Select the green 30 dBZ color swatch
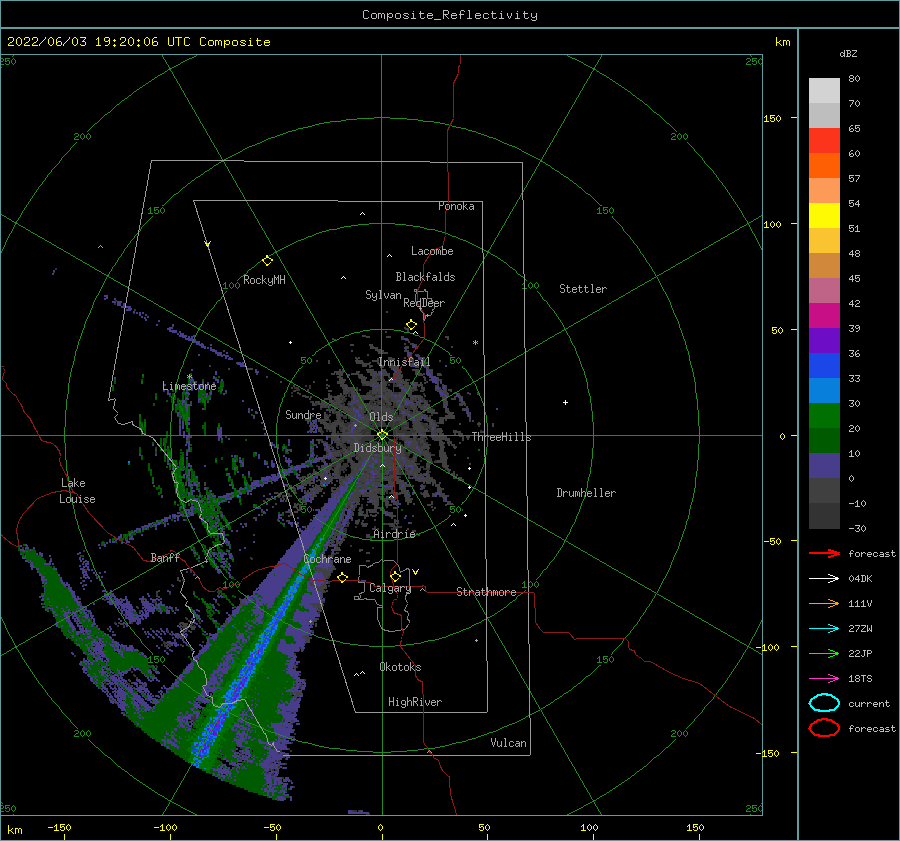Viewport: 900px width, 841px height. (824, 415)
